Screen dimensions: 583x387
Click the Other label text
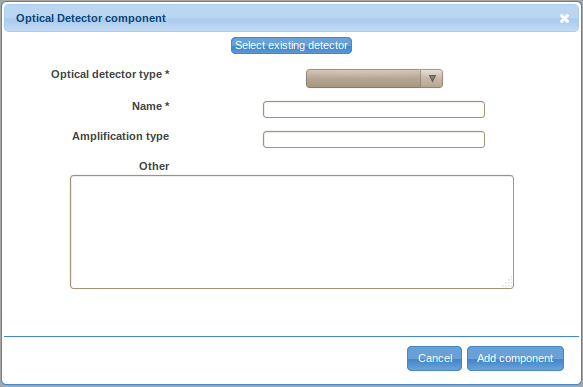coord(154,166)
